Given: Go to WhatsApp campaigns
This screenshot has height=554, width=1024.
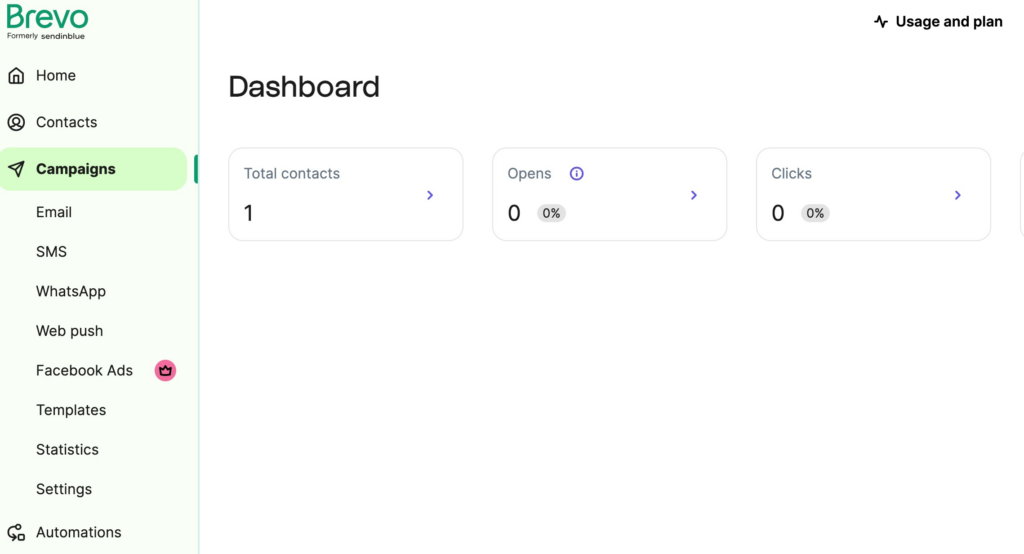Looking at the screenshot, I should (70, 292).
